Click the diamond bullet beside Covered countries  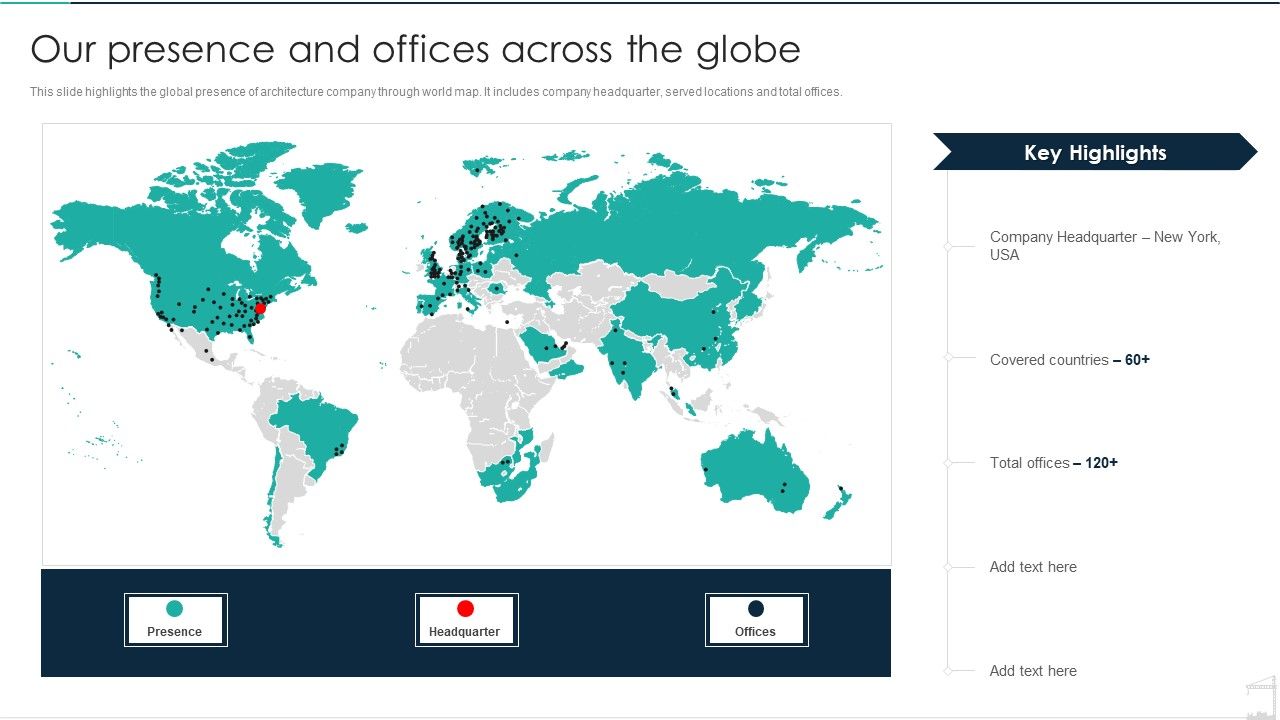pos(948,357)
